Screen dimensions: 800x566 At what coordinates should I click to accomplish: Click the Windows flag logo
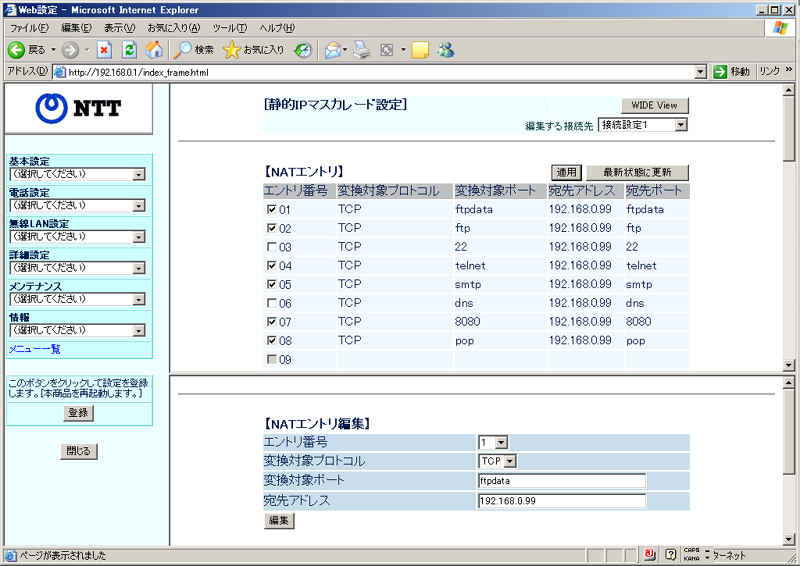click(x=779, y=28)
